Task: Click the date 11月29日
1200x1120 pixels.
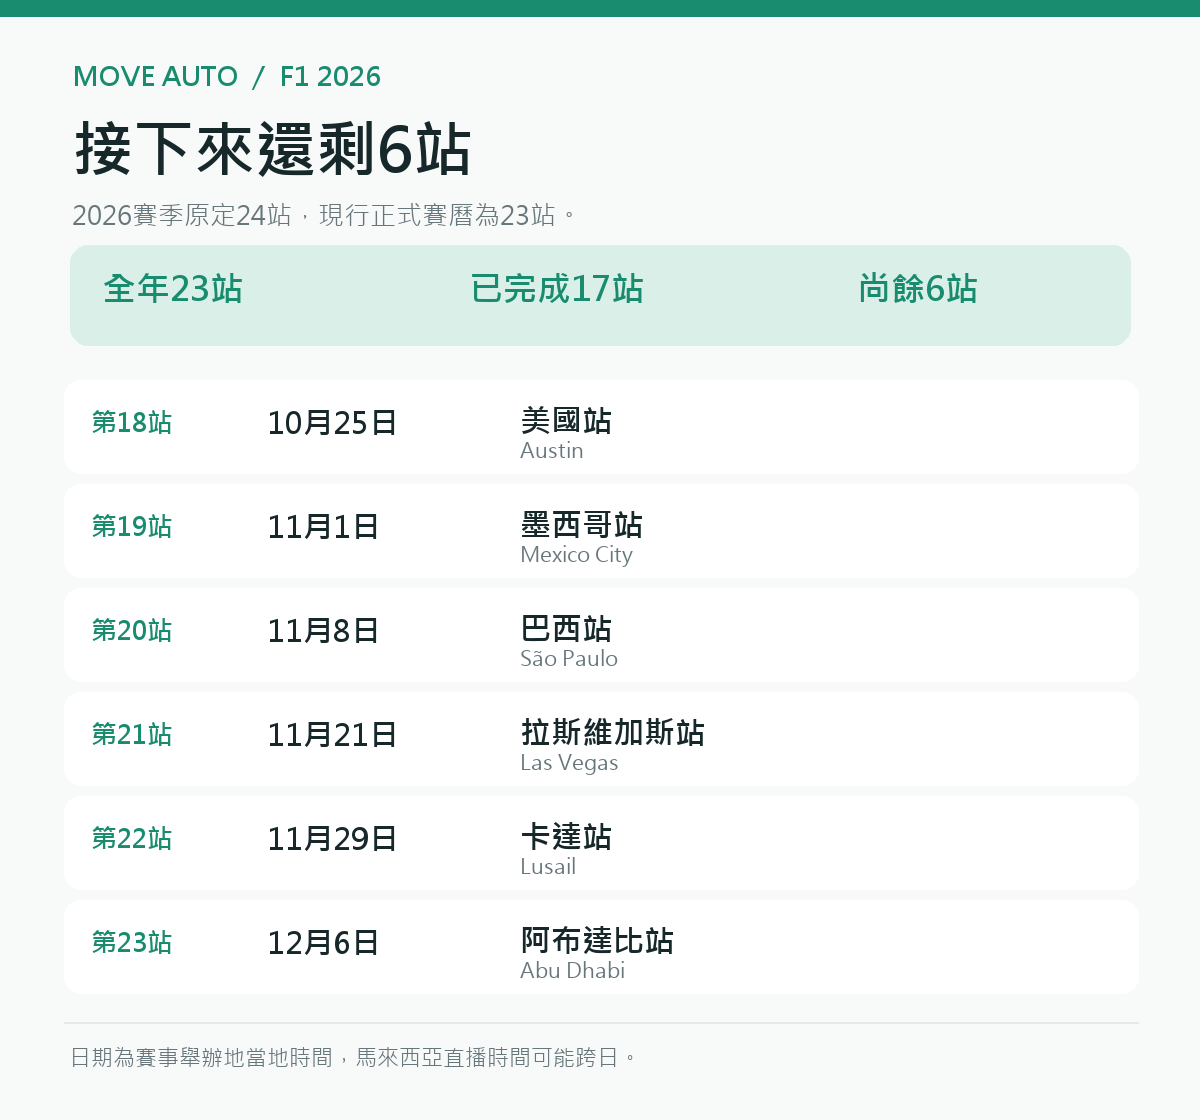Action: [332, 839]
